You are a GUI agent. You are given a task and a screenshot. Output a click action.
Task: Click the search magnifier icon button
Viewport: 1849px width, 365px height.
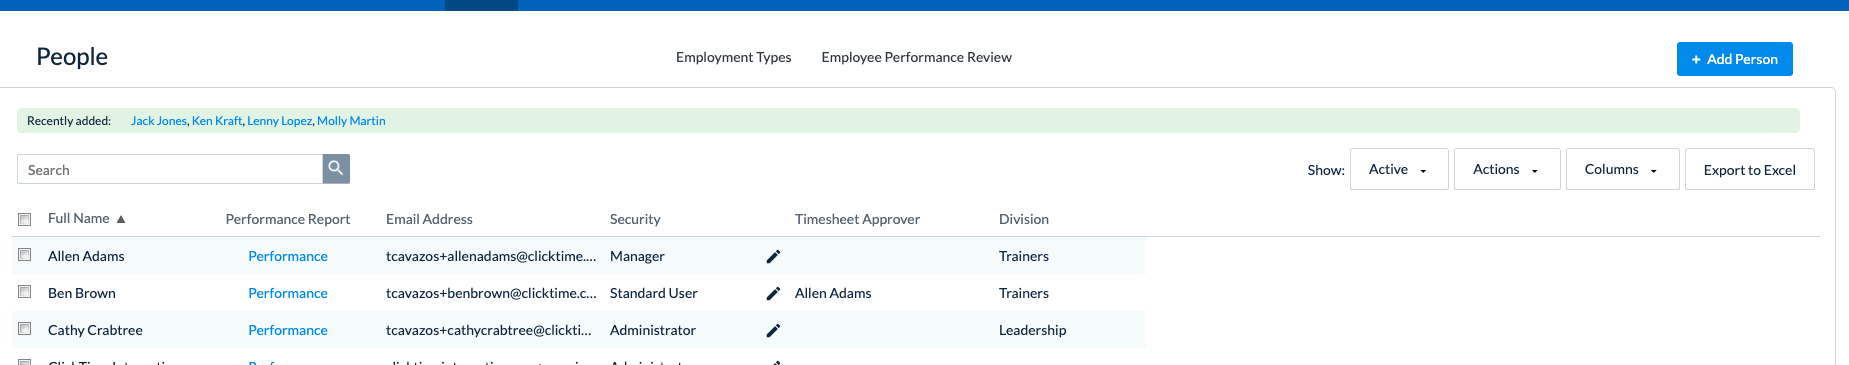pyautogui.click(x=336, y=169)
